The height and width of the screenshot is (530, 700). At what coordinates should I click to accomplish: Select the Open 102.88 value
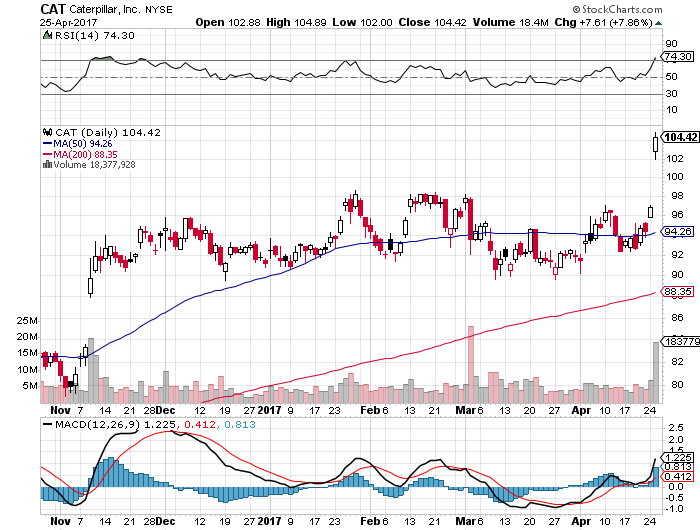pyautogui.click(x=228, y=22)
